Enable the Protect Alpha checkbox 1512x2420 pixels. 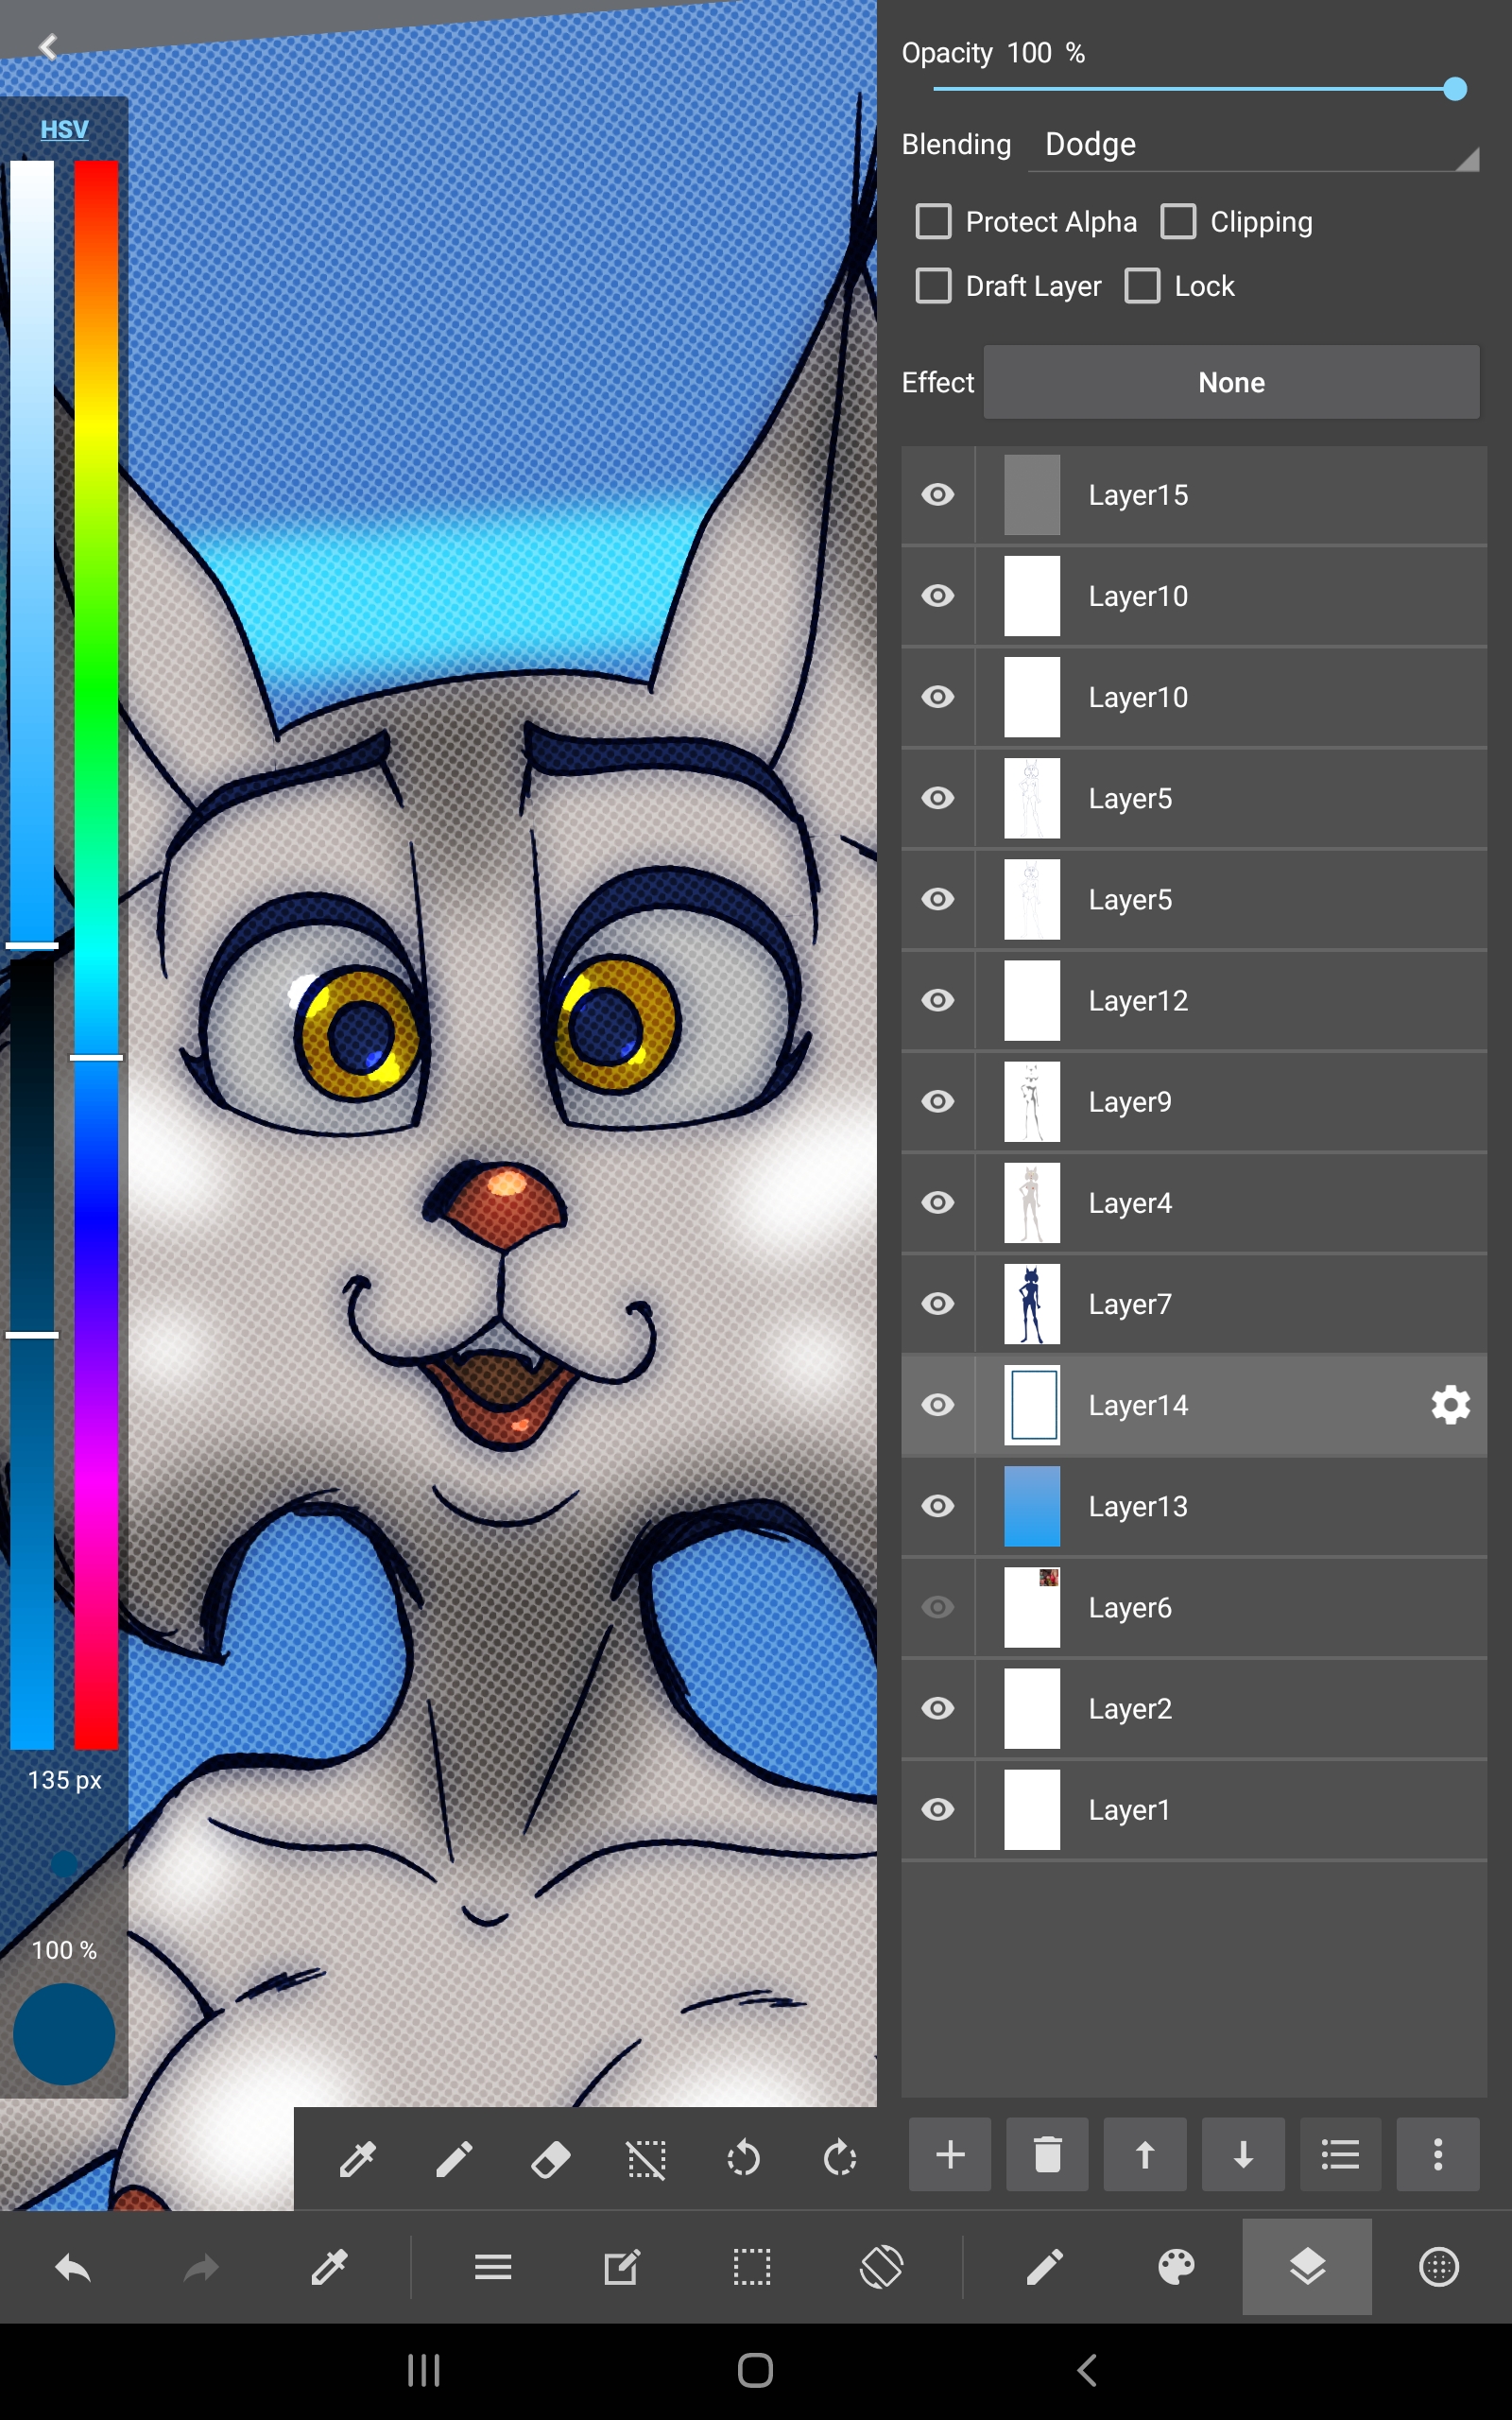point(933,221)
